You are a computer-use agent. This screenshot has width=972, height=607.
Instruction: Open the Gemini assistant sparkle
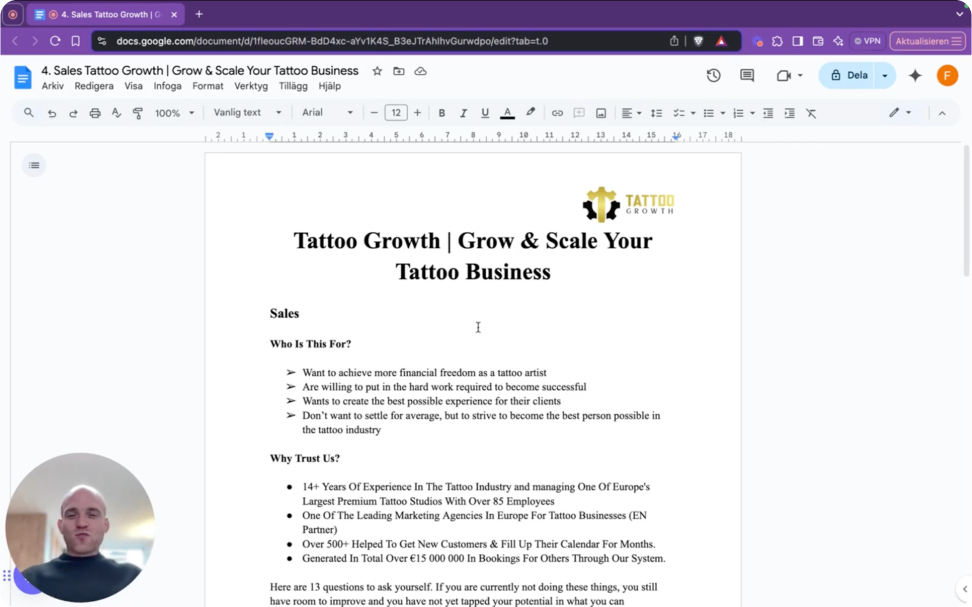[x=915, y=76]
